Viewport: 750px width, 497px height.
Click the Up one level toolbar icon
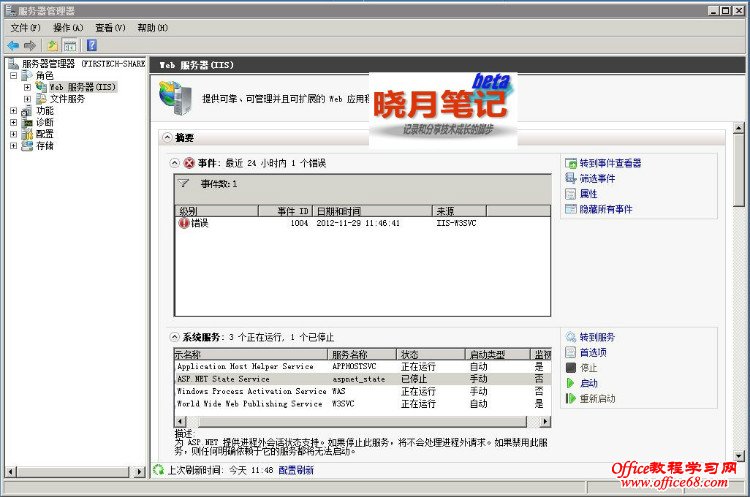[x=52, y=45]
